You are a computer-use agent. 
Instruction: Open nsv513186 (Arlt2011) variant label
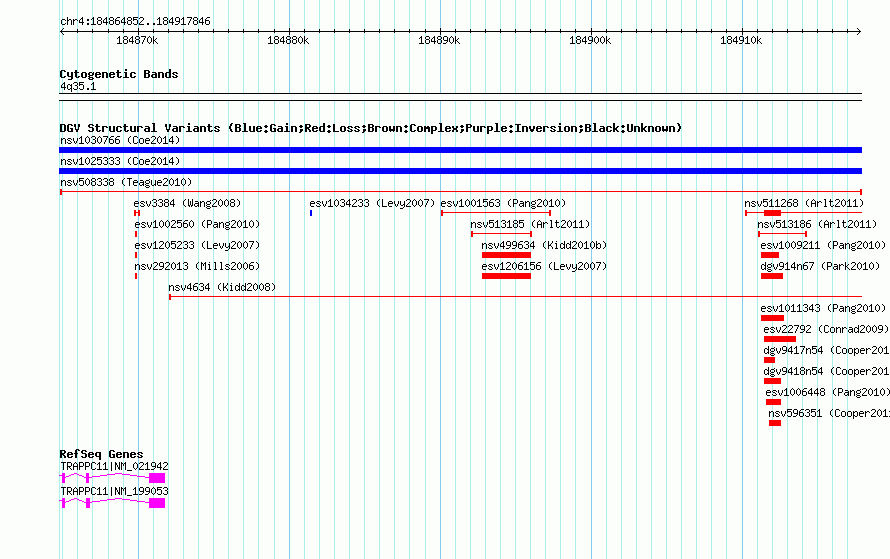coord(817,224)
